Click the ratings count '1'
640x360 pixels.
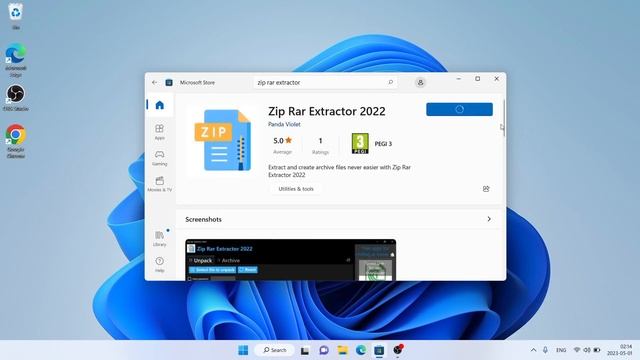pyautogui.click(x=320, y=141)
